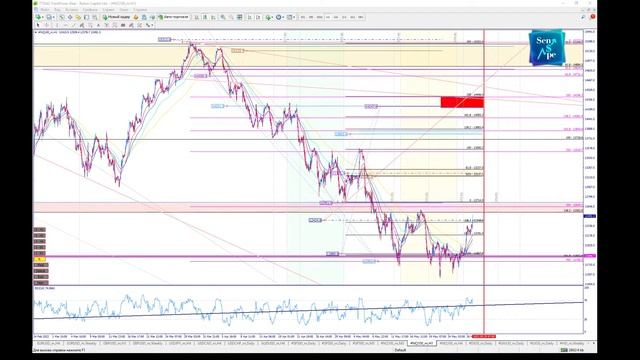640x360 pixels.
Task: Toggle the Terminal panel
Action: [87, 17]
